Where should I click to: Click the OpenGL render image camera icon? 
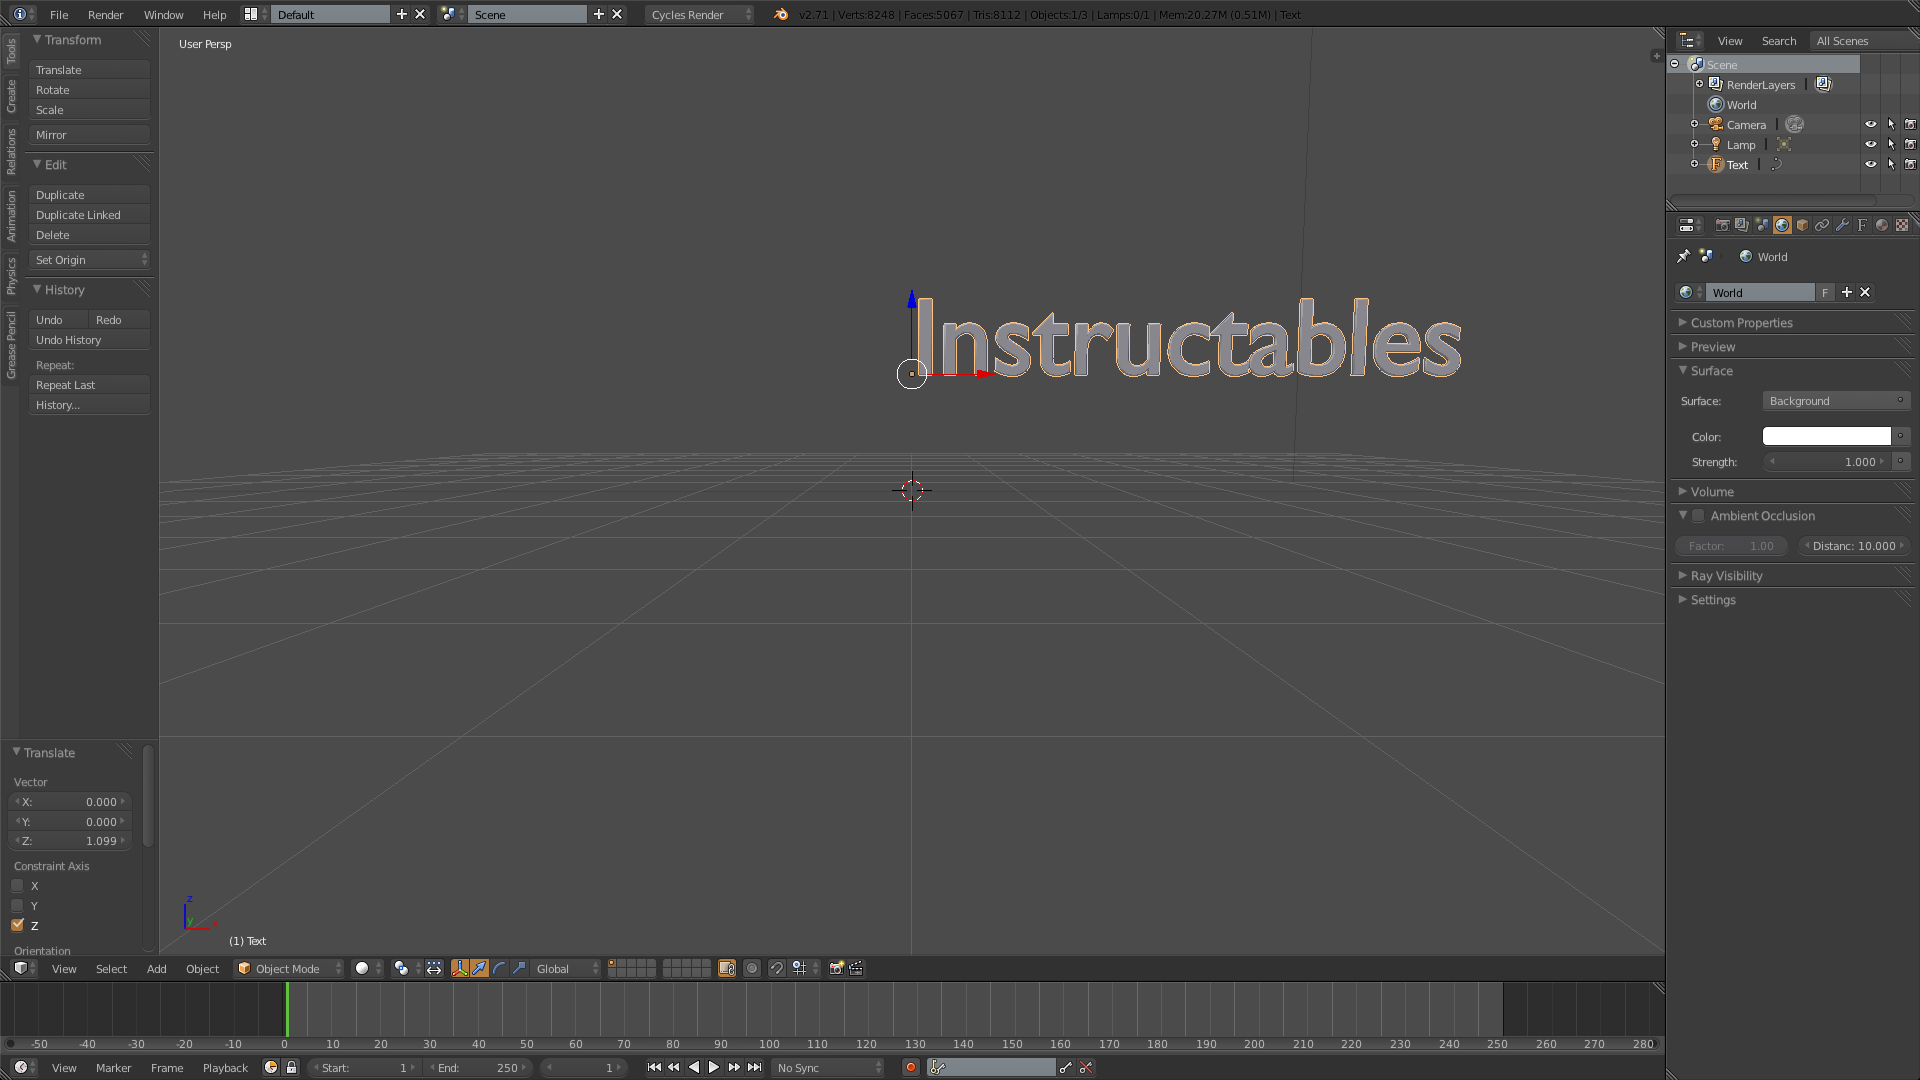pos(836,968)
